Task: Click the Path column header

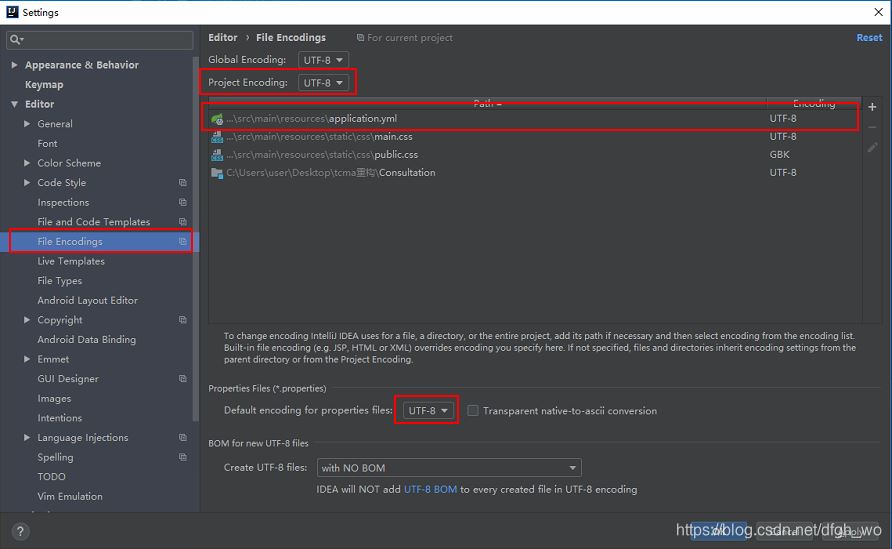Action: 488,103
